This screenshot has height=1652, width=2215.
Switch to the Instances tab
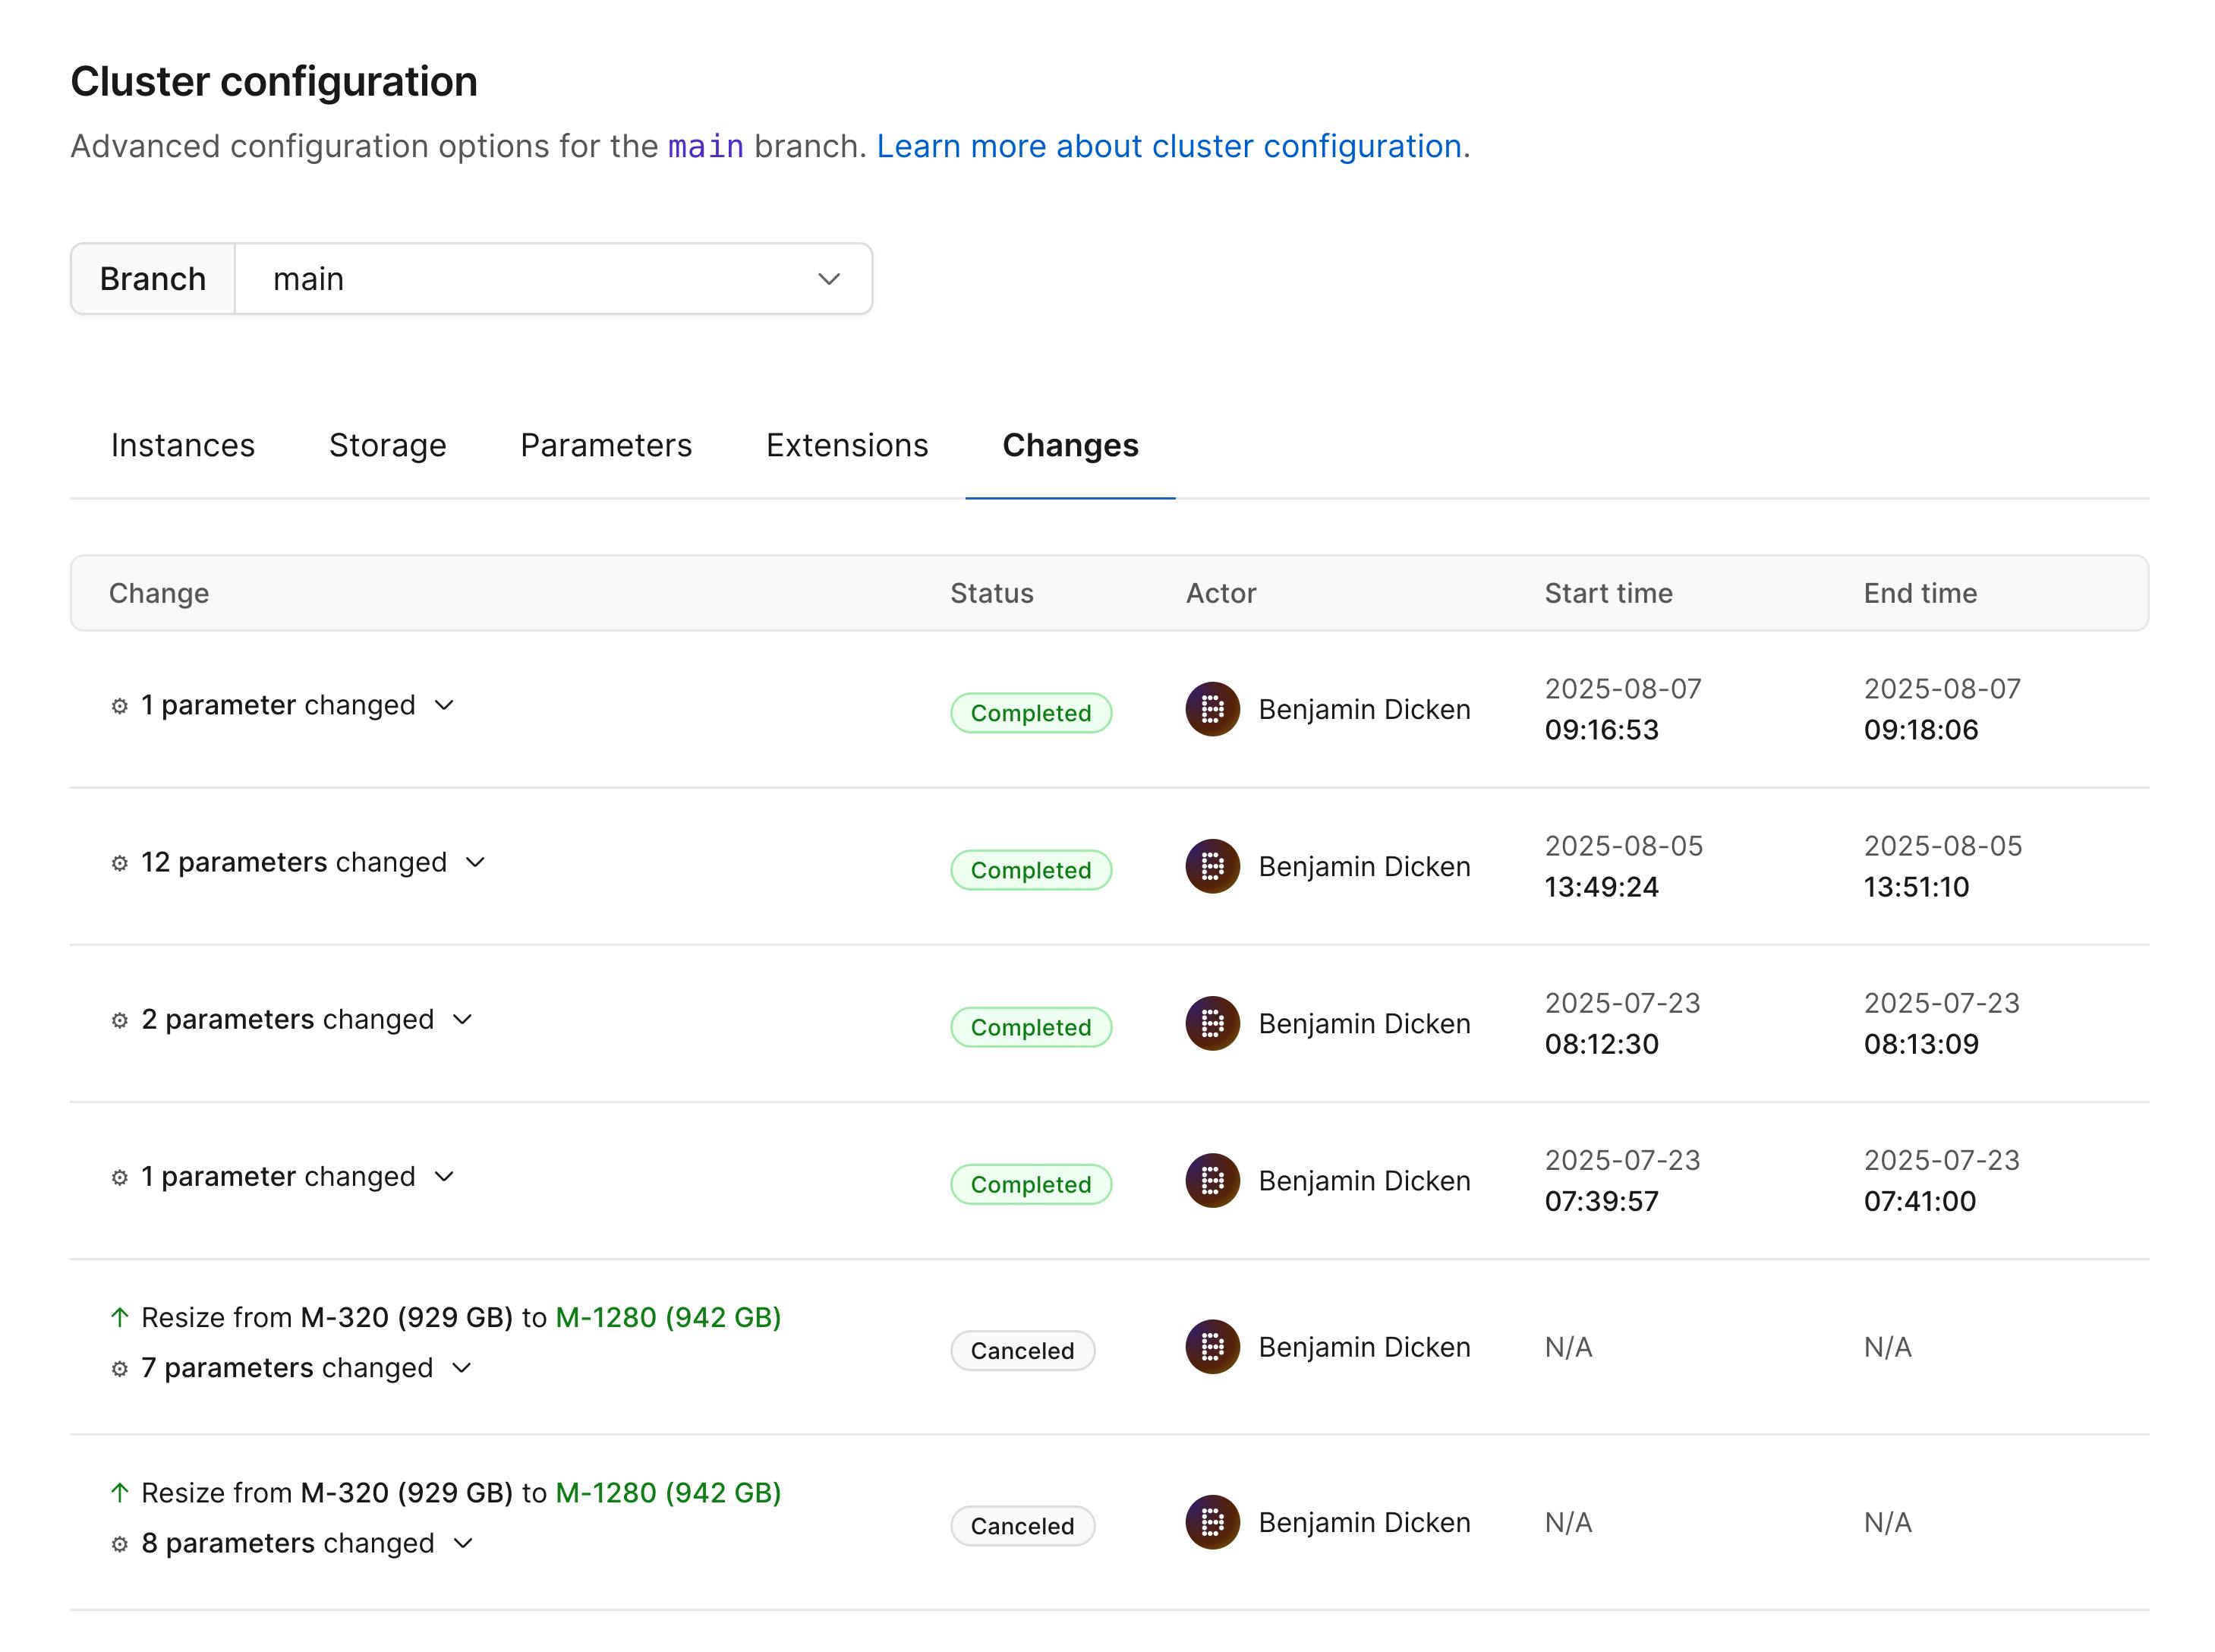(x=183, y=445)
